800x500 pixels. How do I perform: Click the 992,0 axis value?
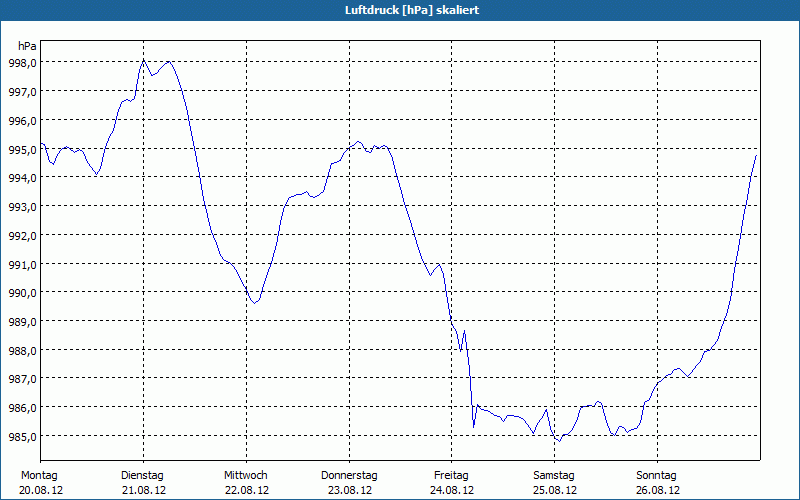pos(22,236)
